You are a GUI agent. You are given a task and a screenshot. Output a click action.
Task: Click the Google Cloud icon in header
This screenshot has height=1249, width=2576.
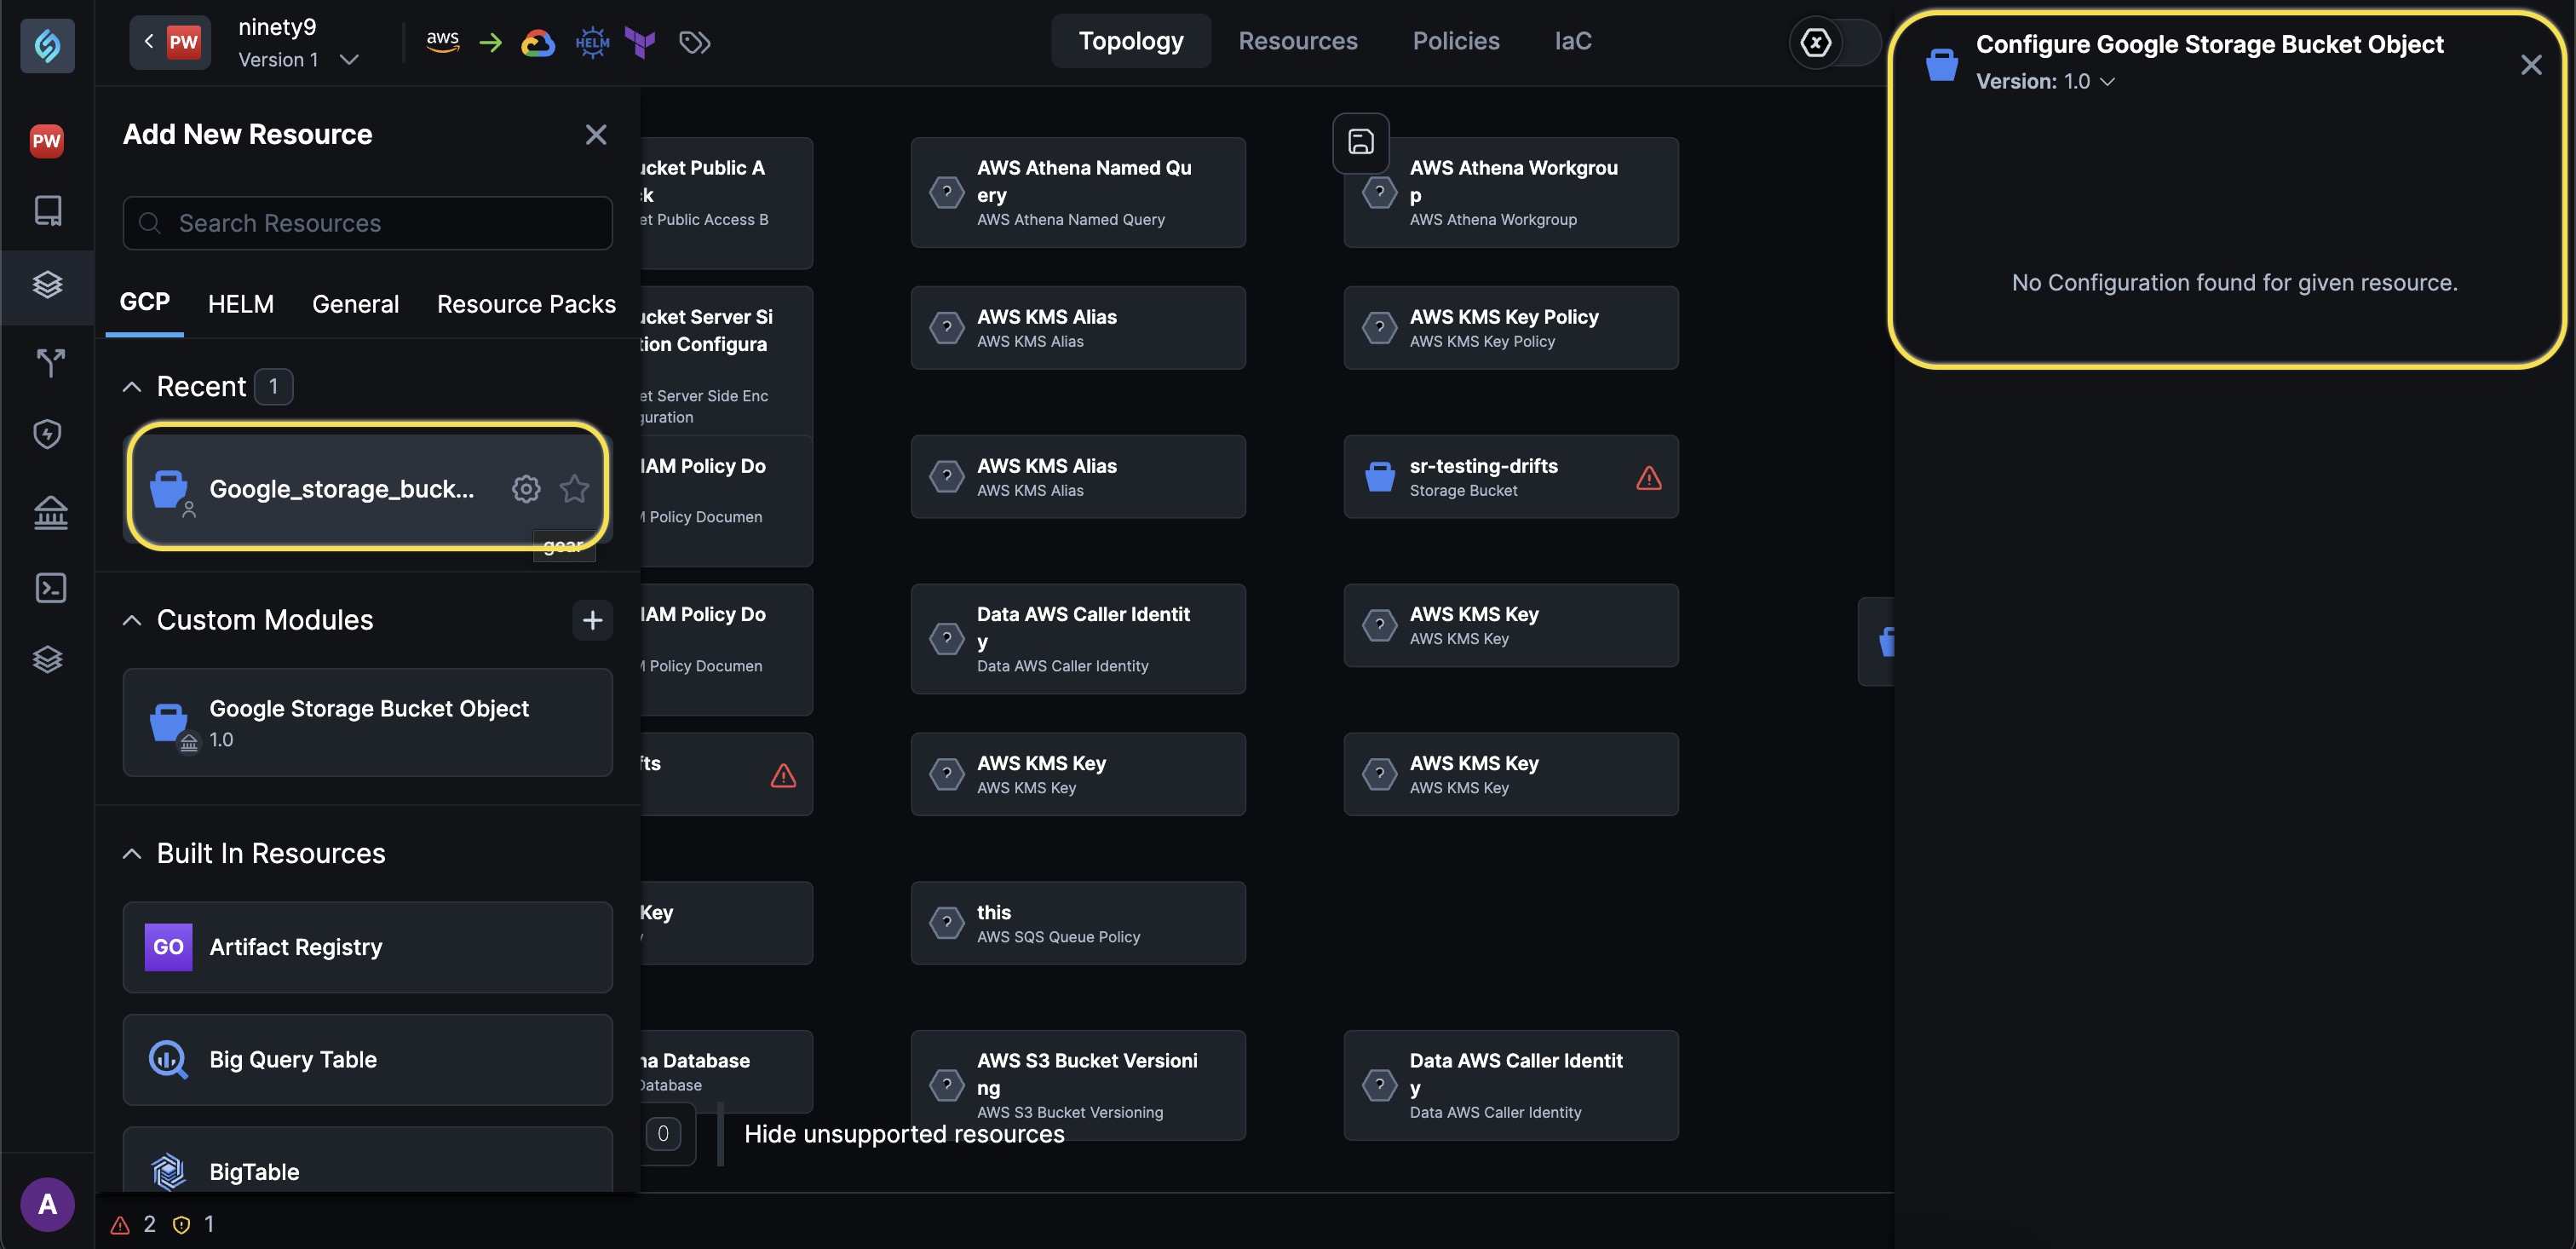538,42
